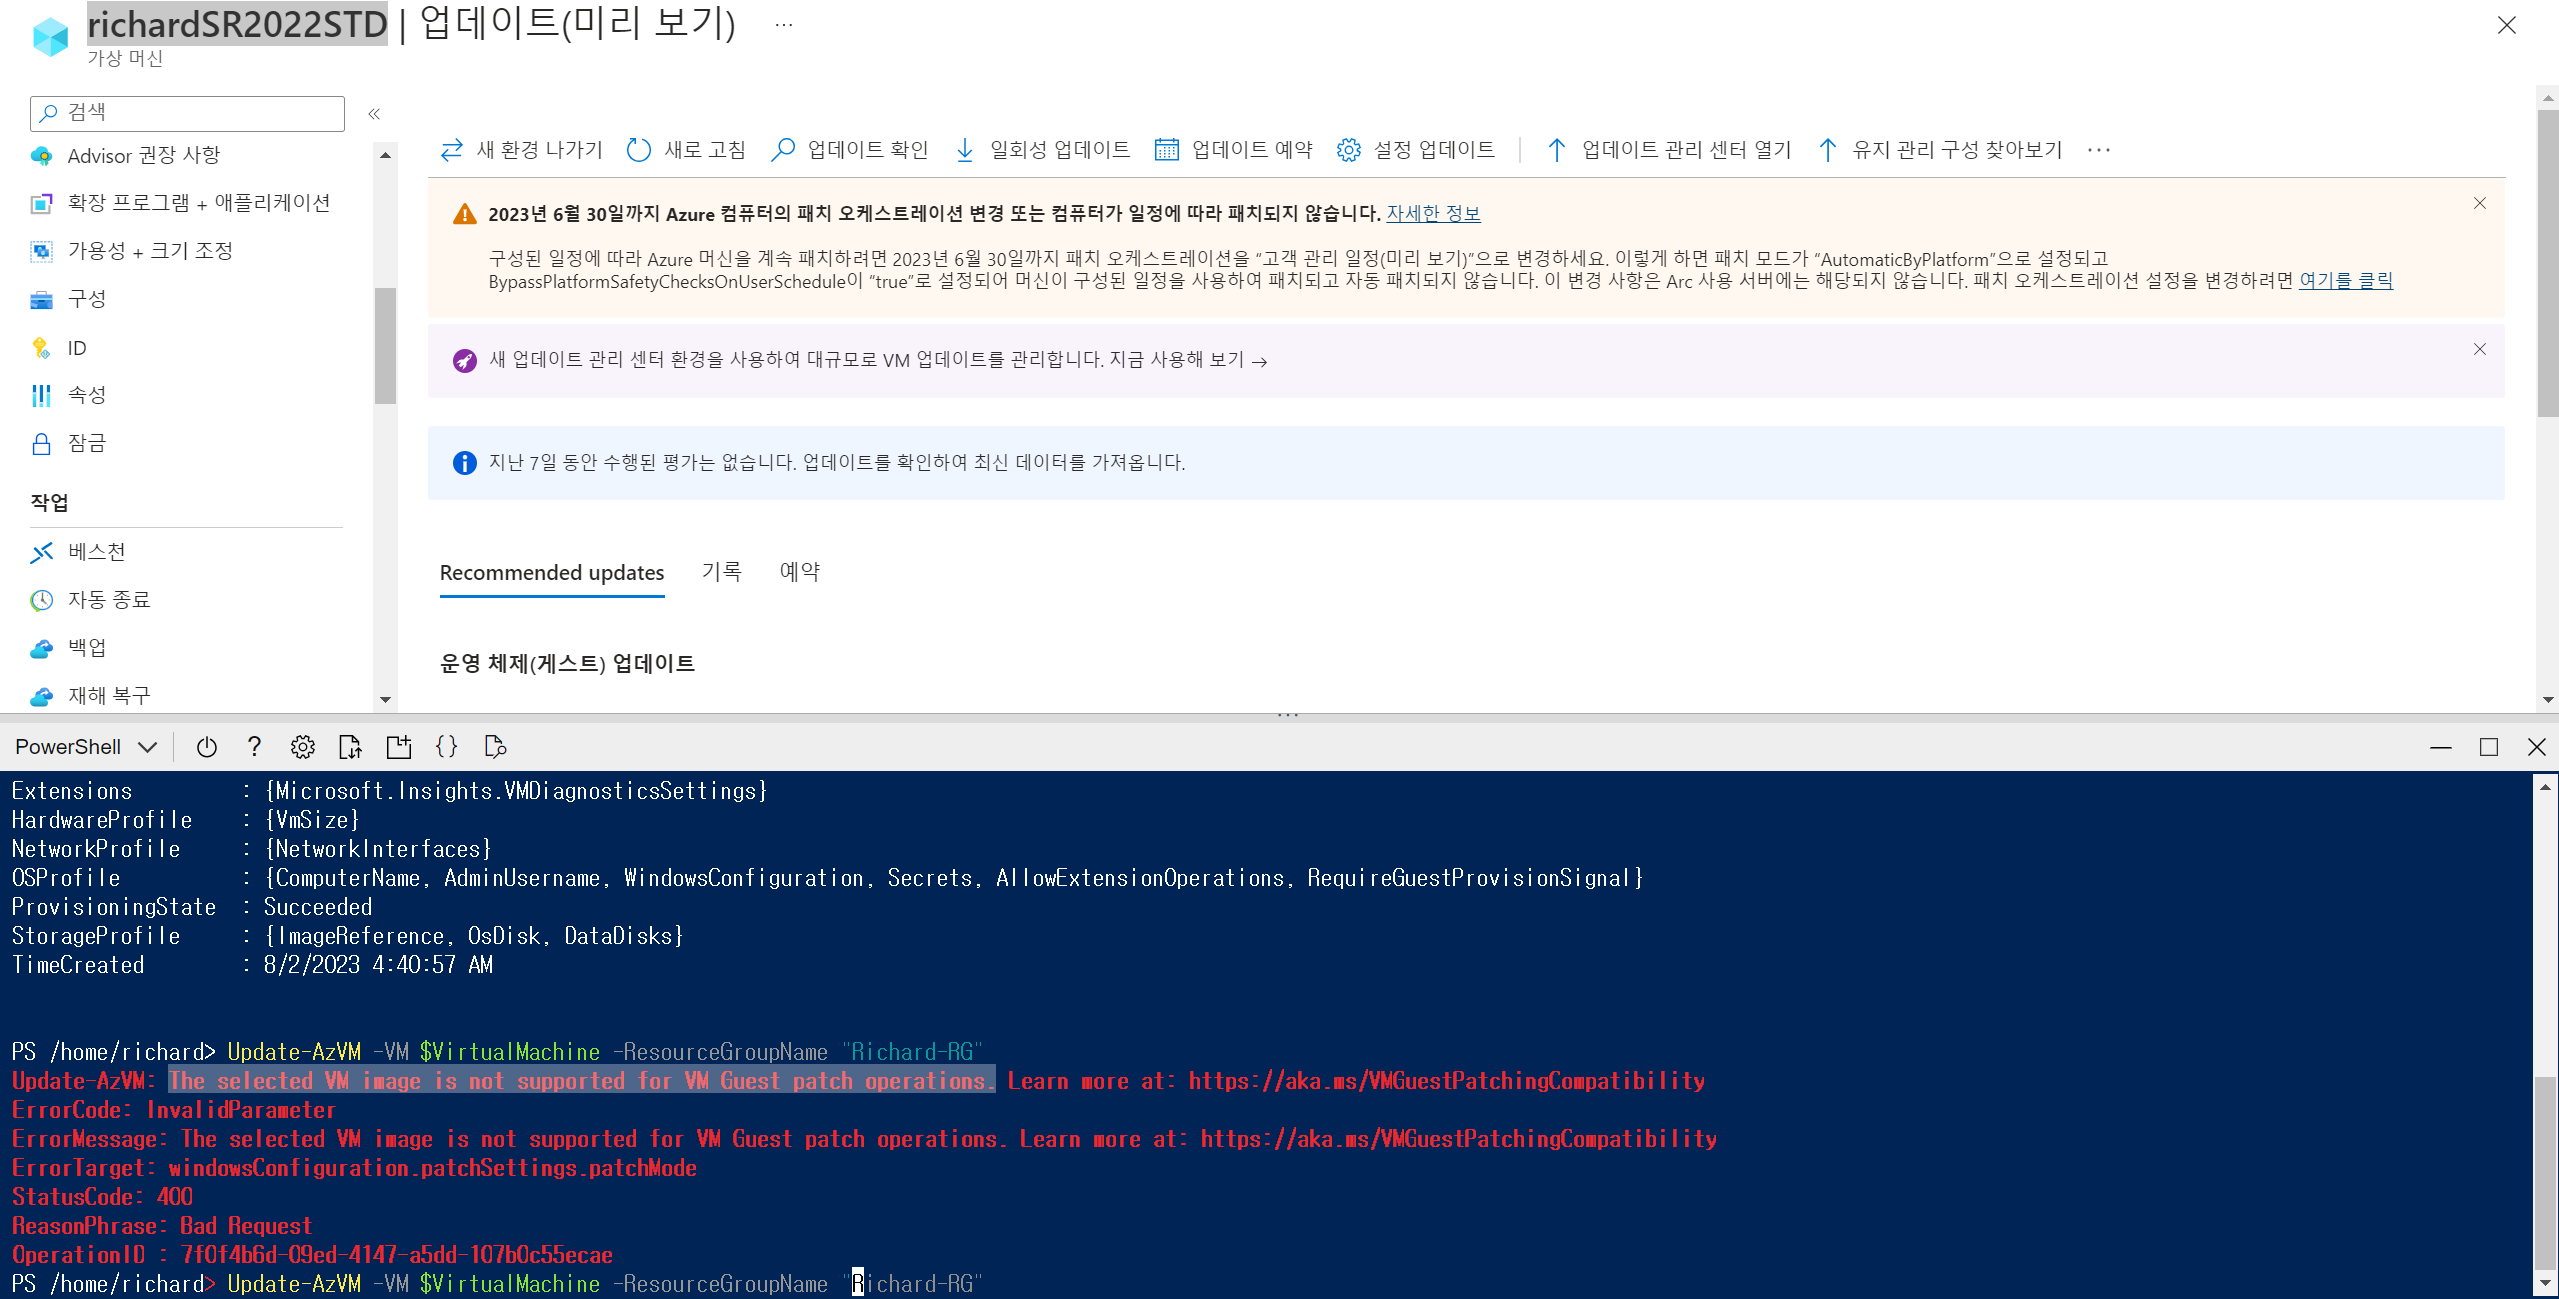Click 업데이트 확인 in toolbar

click(x=850, y=150)
